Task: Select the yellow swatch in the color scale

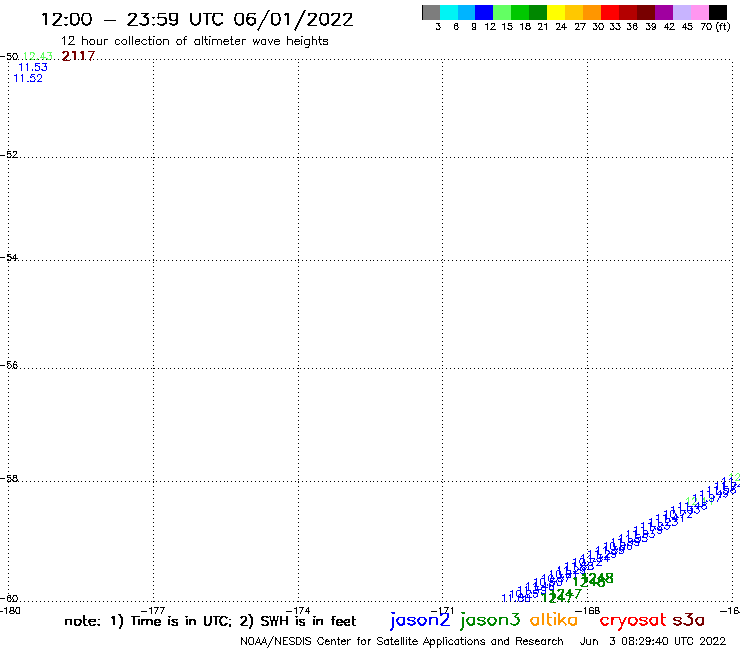Action: (x=556, y=12)
